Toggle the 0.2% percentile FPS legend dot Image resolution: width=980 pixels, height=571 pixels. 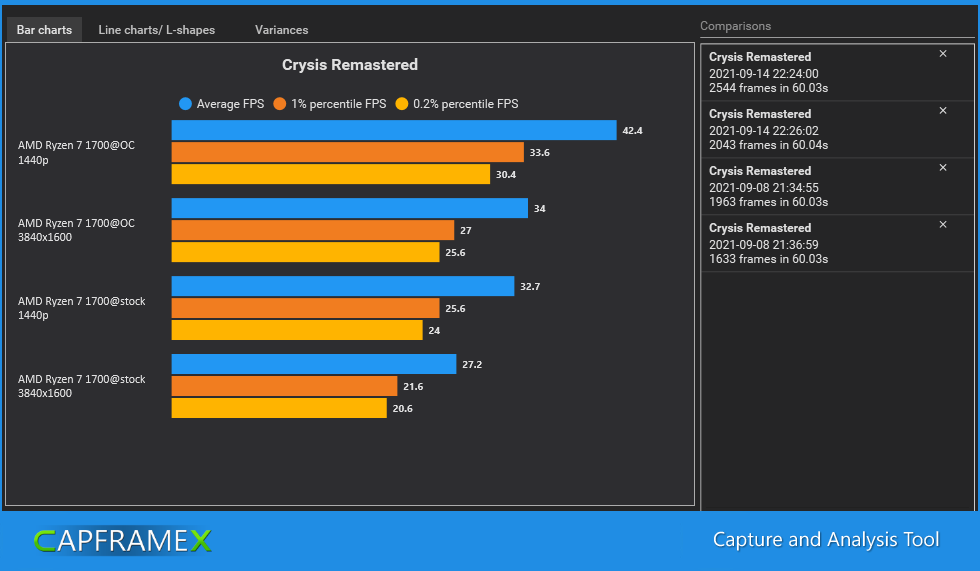click(x=402, y=104)
